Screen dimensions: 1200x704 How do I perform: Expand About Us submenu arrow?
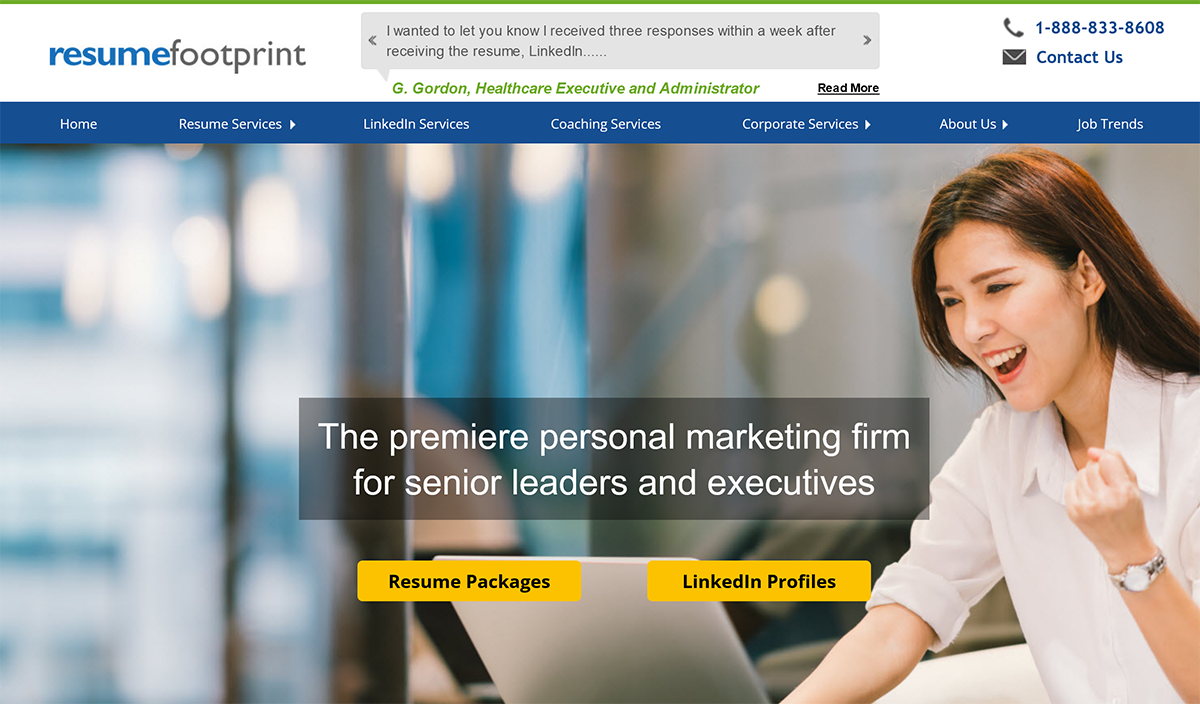click(1005, 125)
